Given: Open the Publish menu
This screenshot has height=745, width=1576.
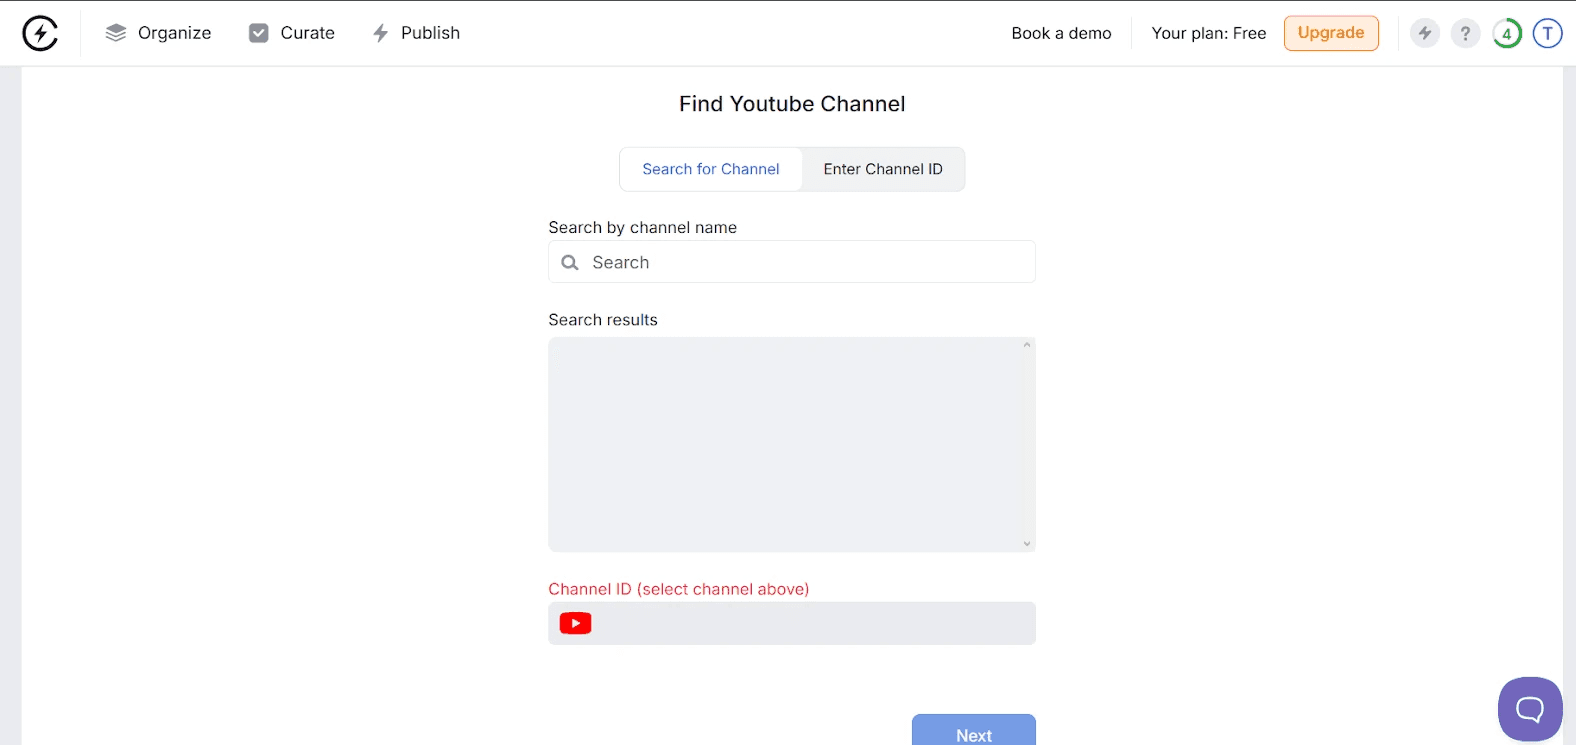Looking at the screenshot, I should [x=416, y=33].
